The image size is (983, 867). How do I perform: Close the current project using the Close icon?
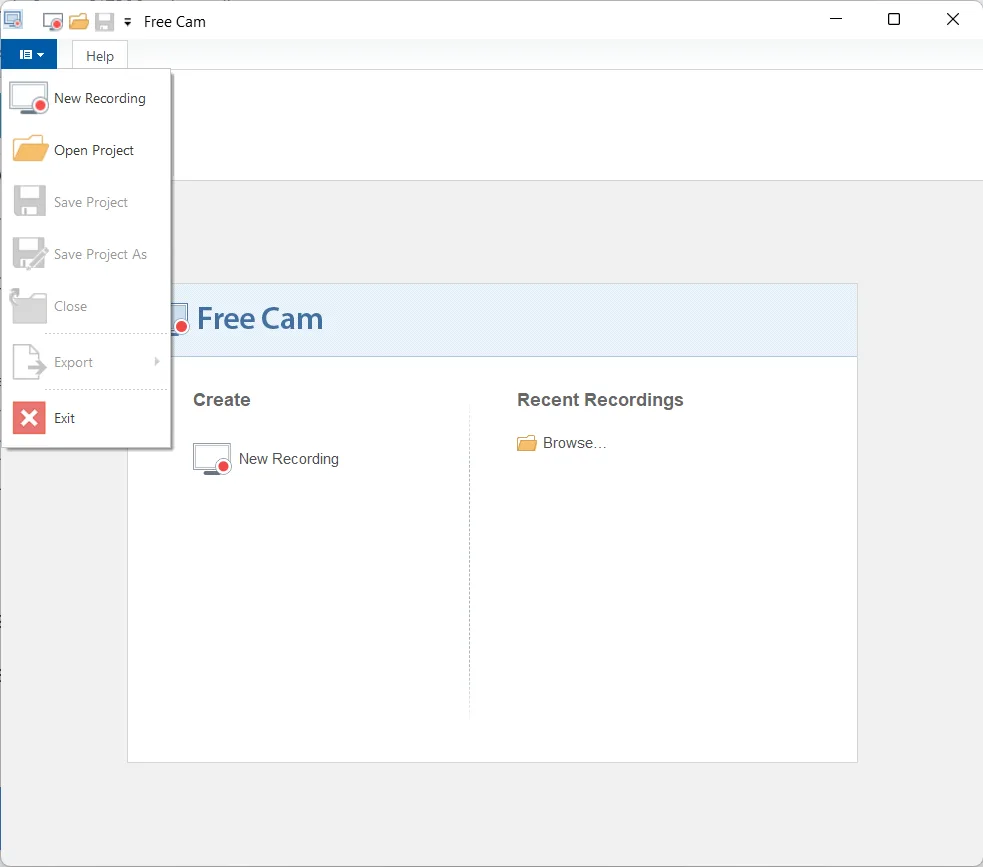(x=29, y=306)
